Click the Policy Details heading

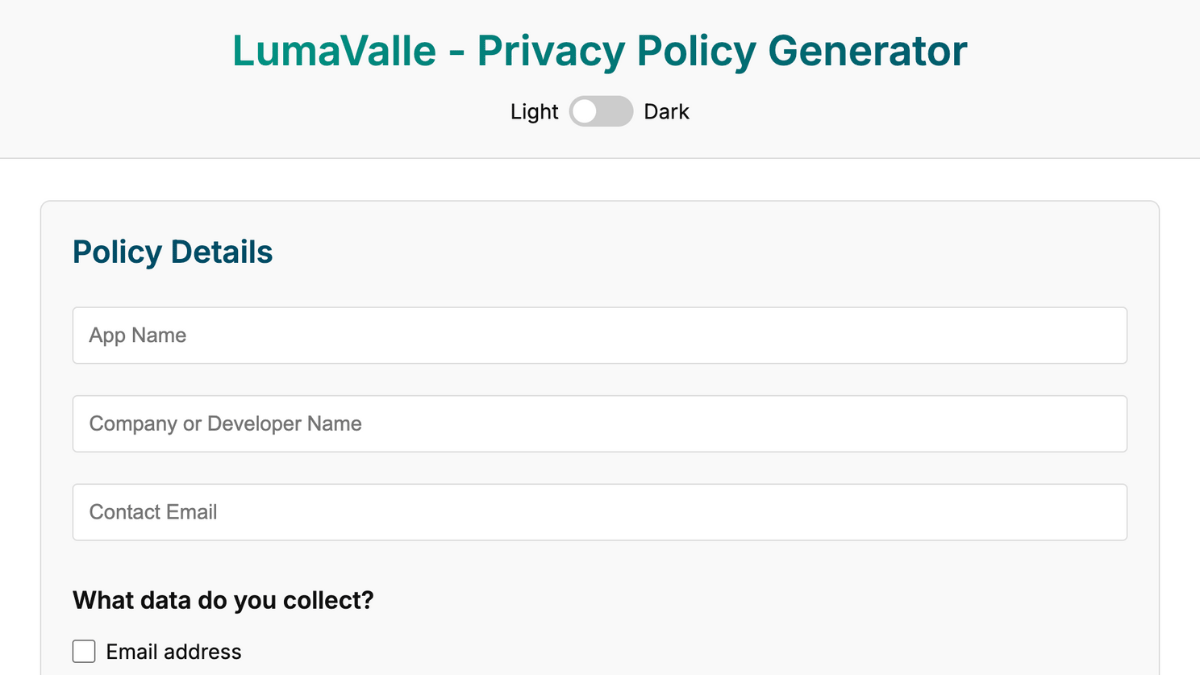[173, 252]
